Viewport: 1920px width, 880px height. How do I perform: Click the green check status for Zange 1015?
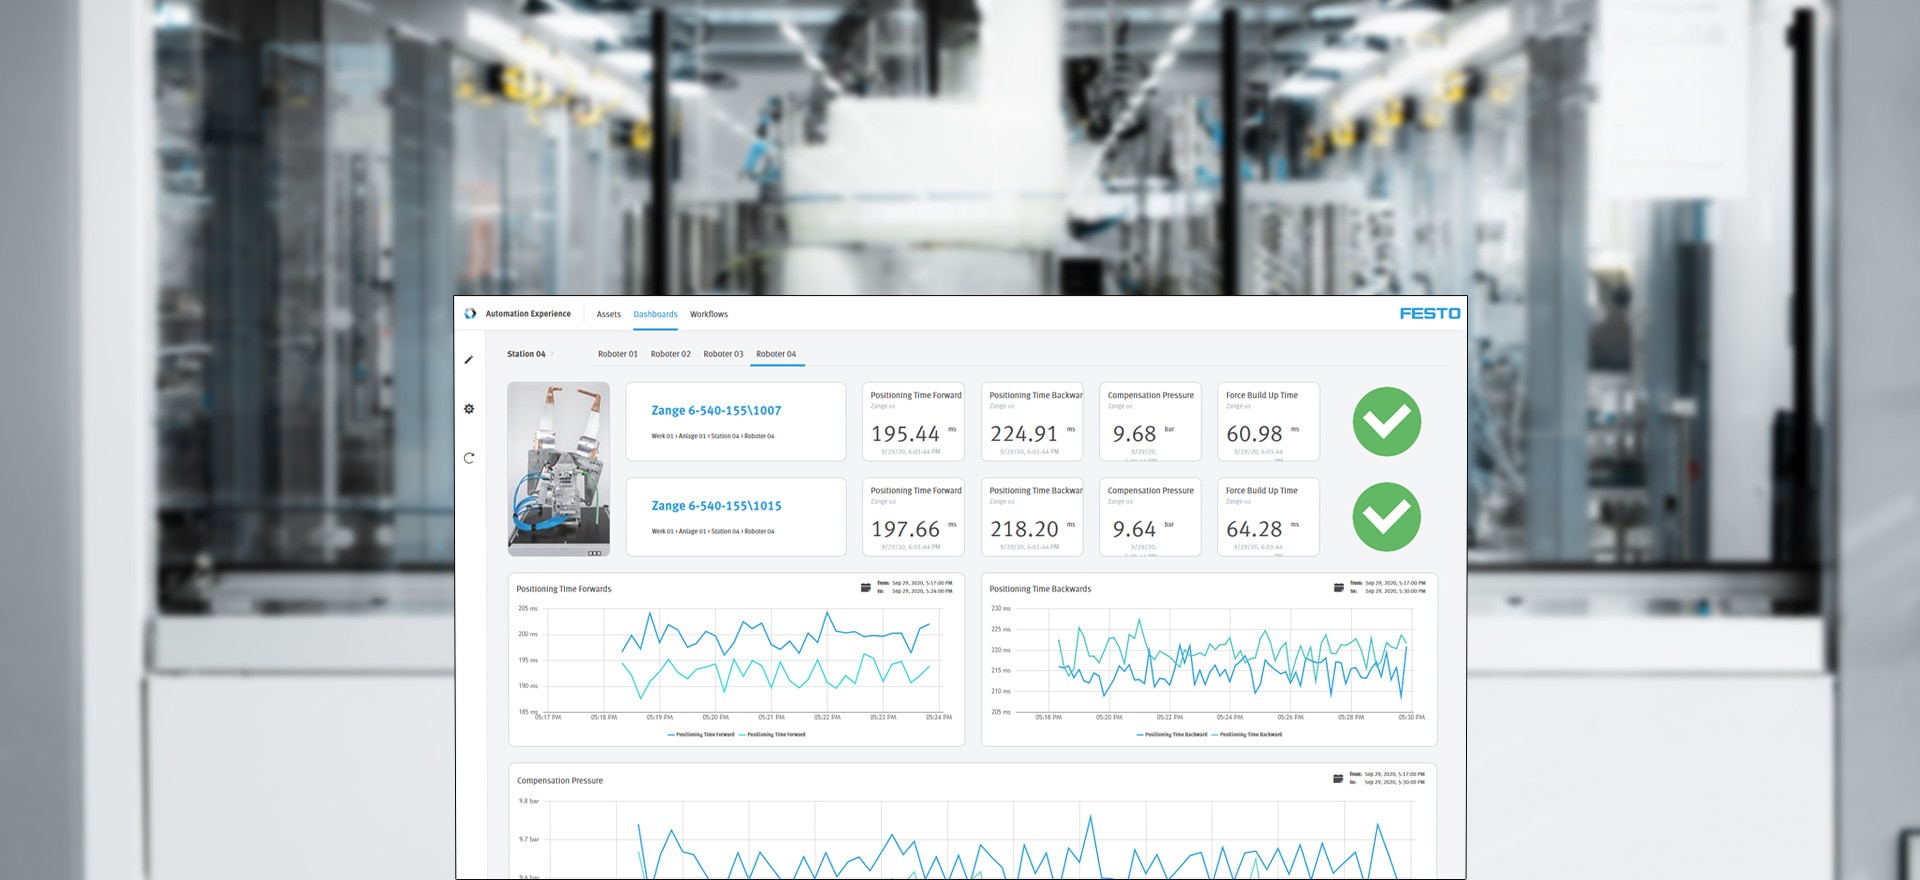pyautogui.click(x=1386, y=517)
